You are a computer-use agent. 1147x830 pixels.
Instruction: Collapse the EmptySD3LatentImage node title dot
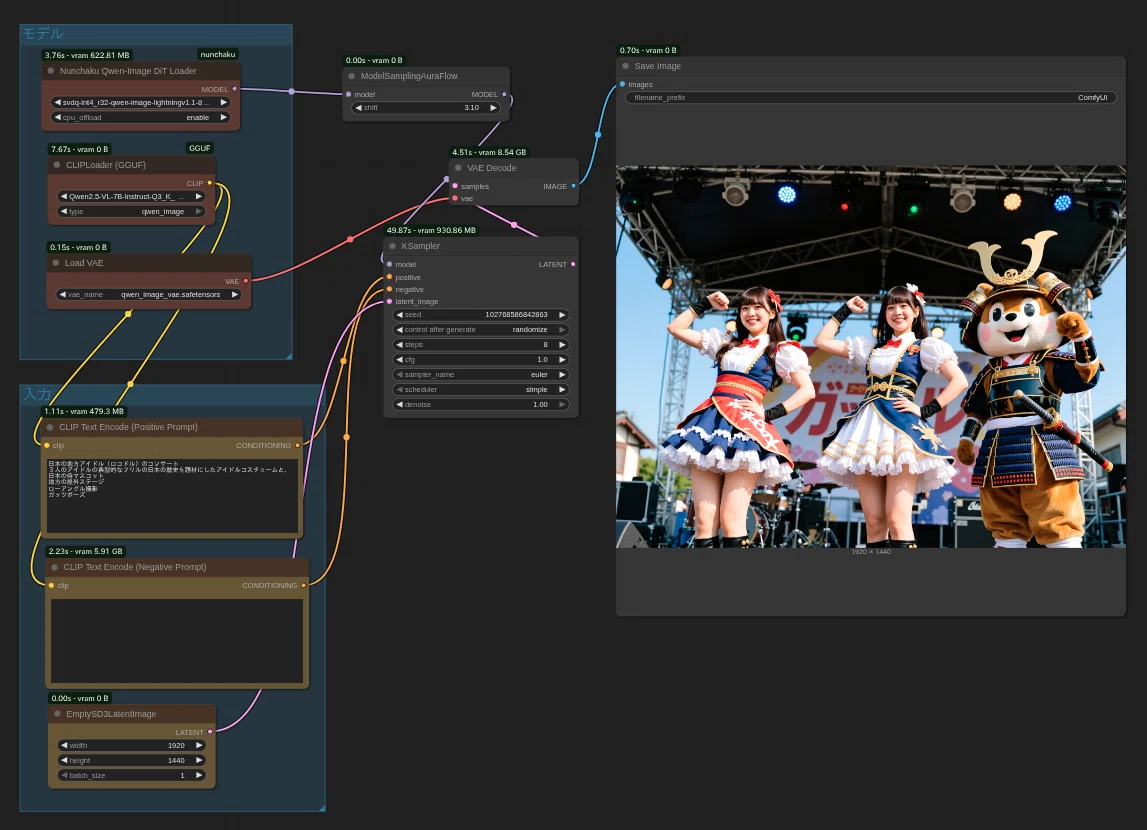(57, 714)
